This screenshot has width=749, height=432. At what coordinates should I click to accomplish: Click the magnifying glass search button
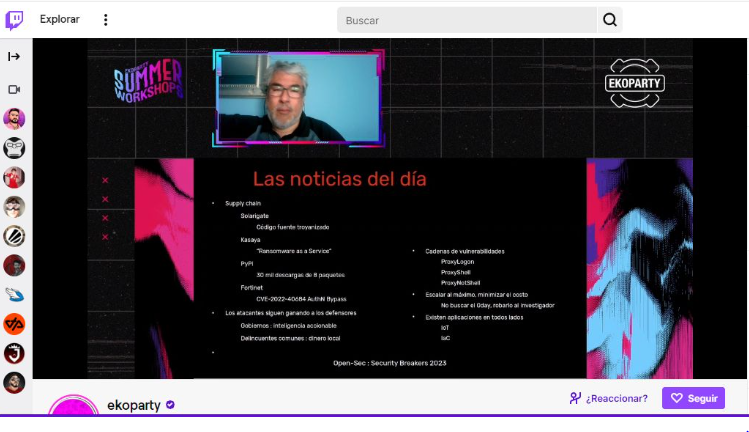[x=610, y=20]
